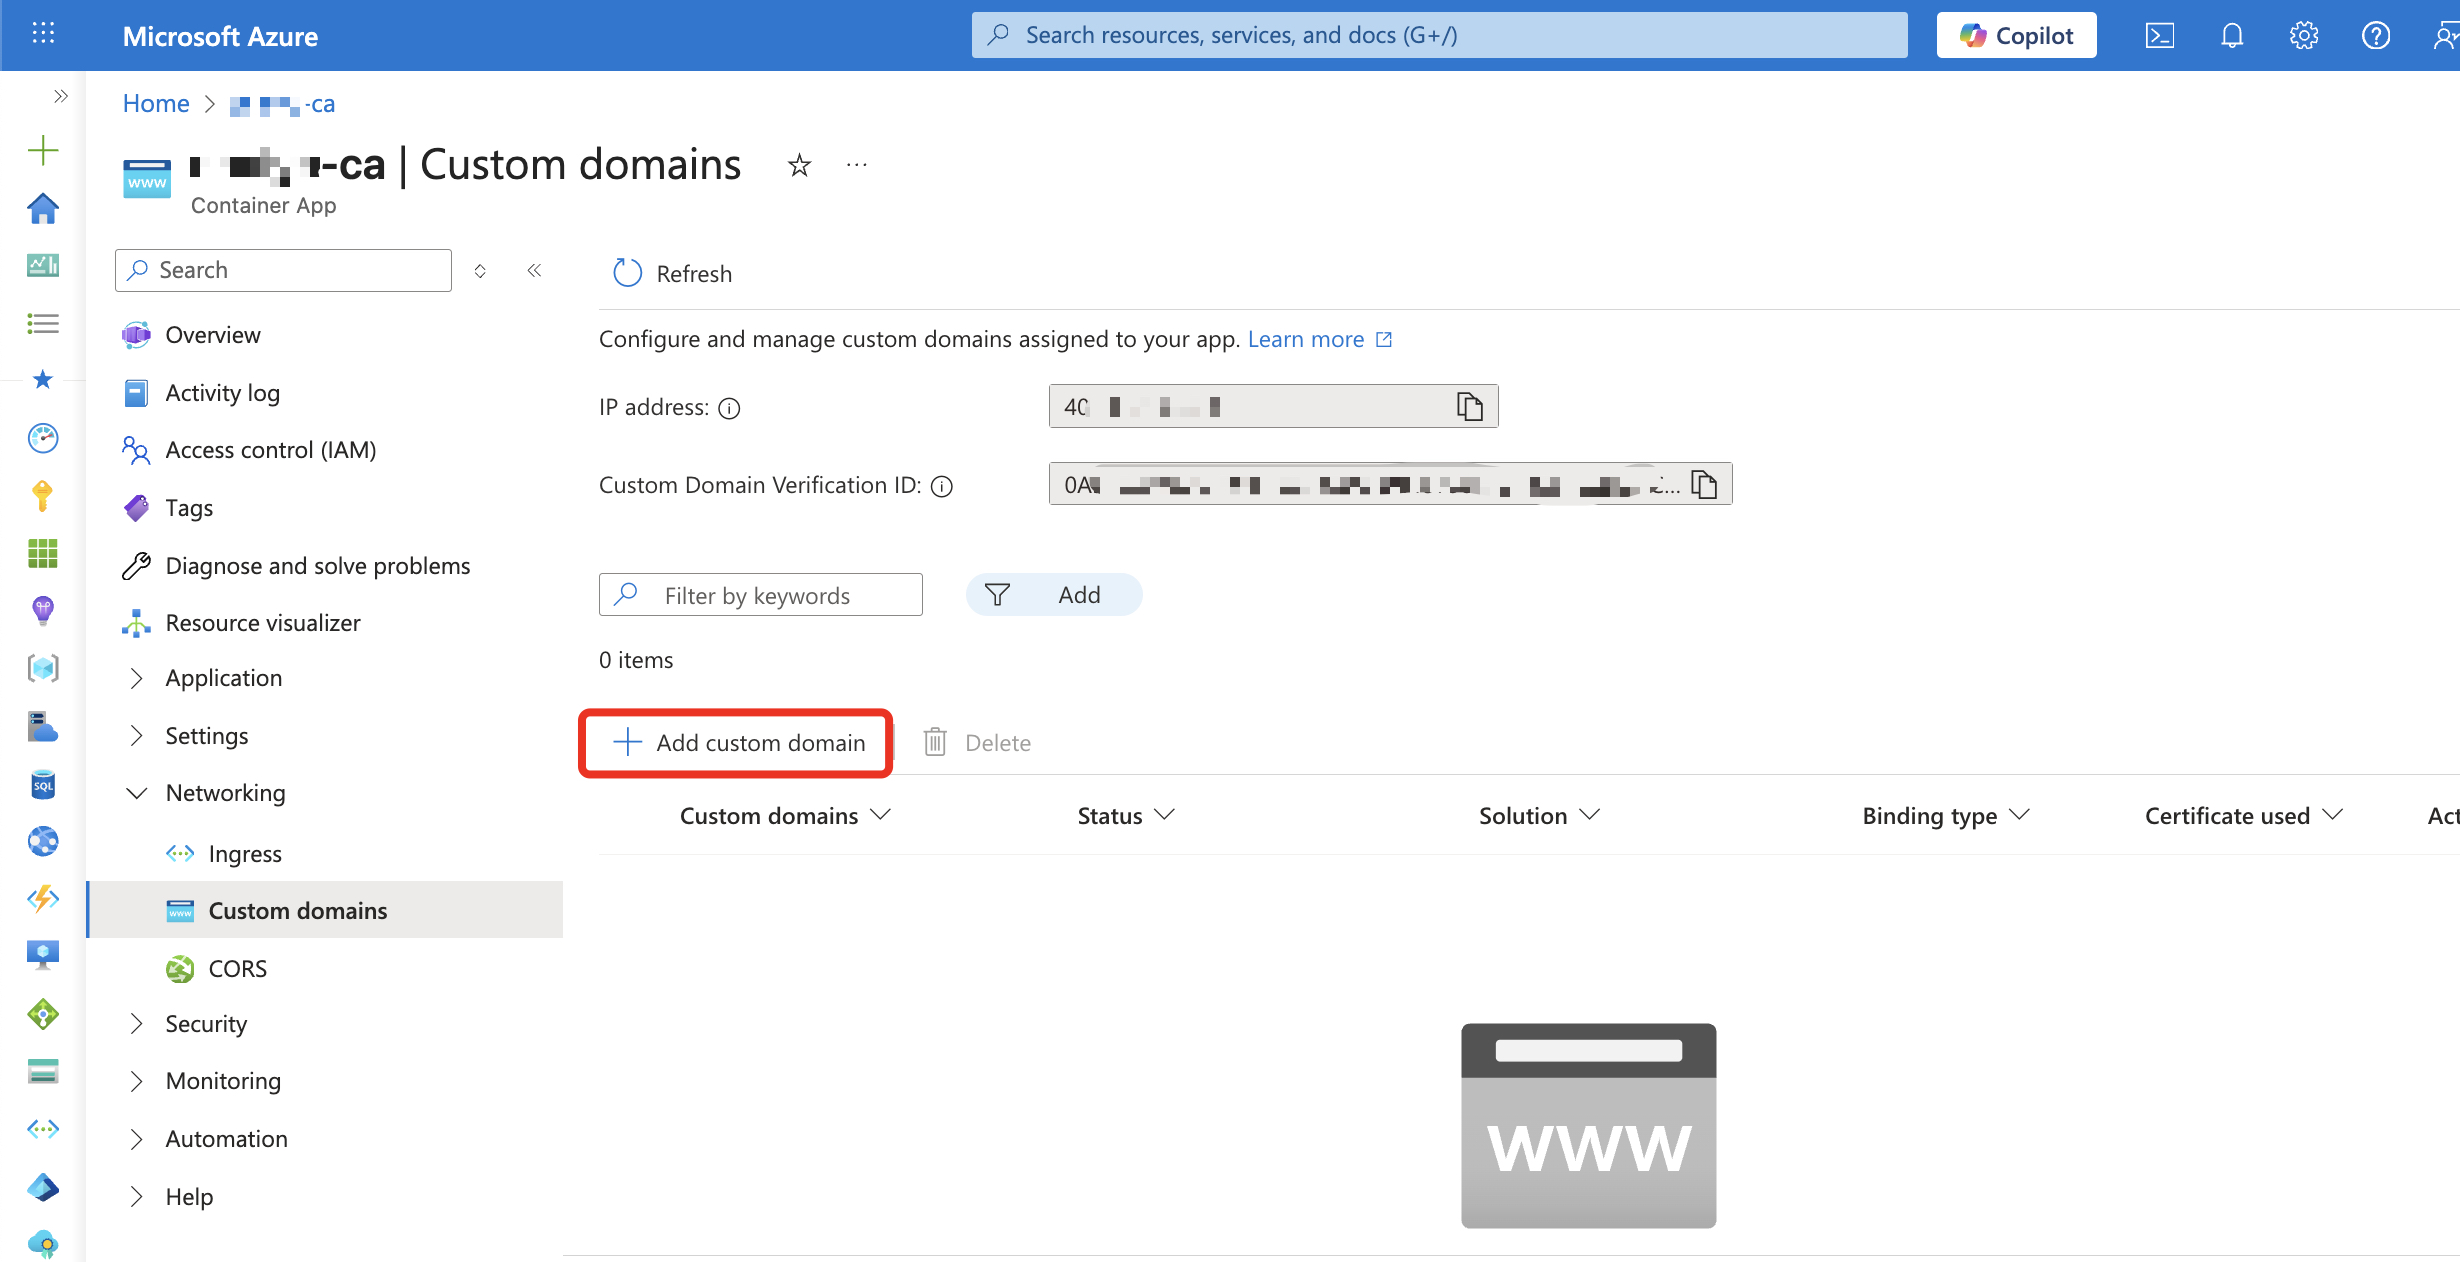
Task: Expand the Help group
Action: pos(189,1197)
